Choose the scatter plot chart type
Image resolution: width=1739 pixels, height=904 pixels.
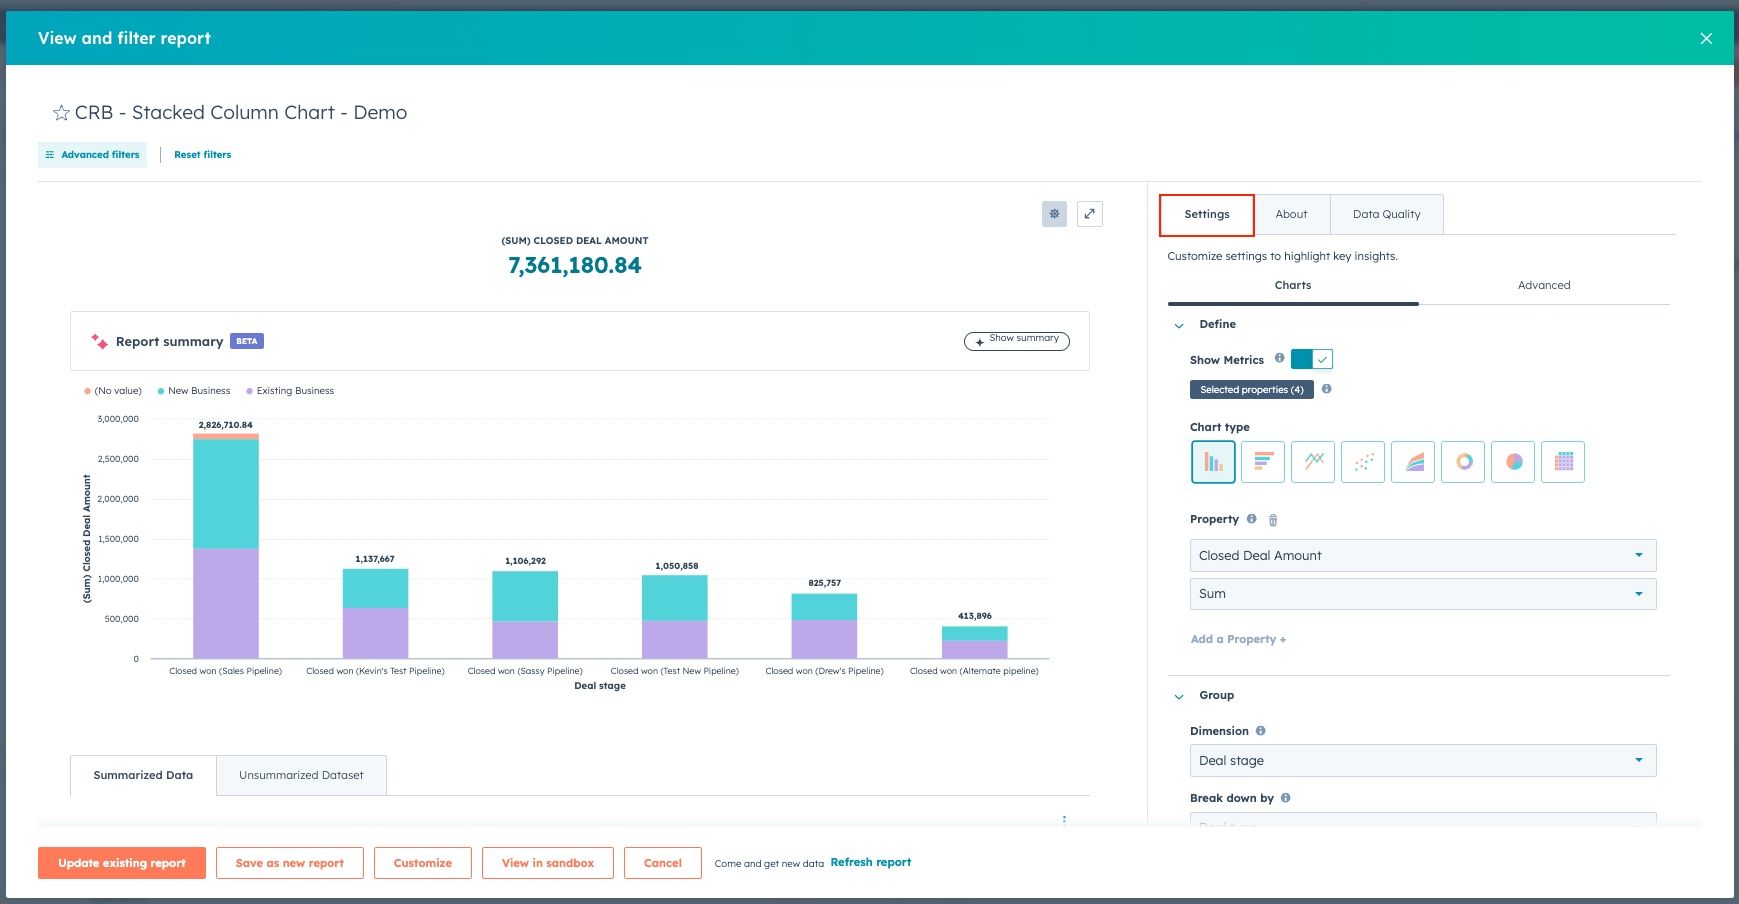[1363, 462]
